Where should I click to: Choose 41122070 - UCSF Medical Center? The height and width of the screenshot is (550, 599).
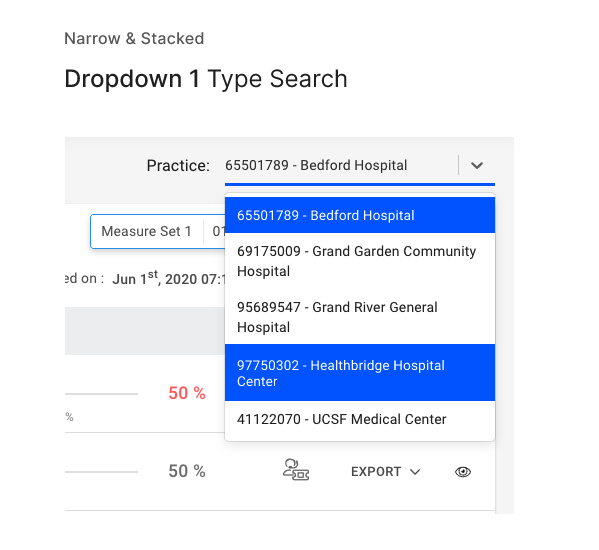coord(360,419)
